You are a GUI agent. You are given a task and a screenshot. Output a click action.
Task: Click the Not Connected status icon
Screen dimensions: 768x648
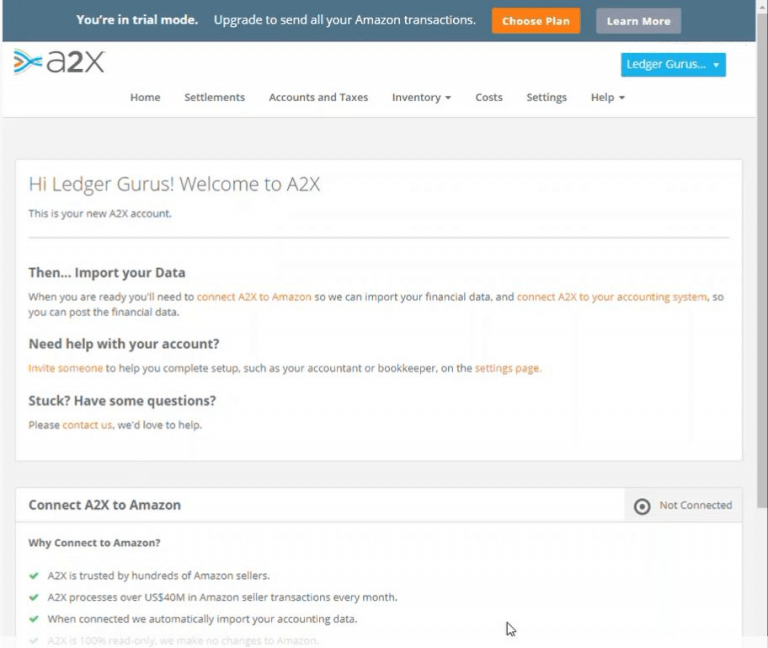click(x=642, y=506)
